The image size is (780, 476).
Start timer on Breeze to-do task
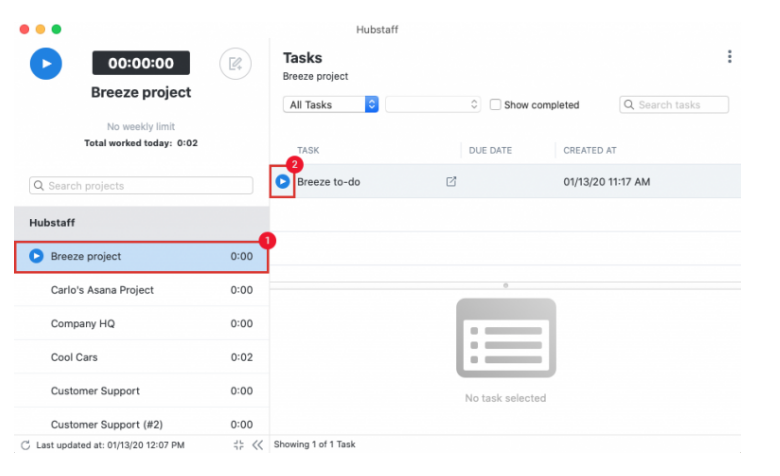tap(283, 182)
